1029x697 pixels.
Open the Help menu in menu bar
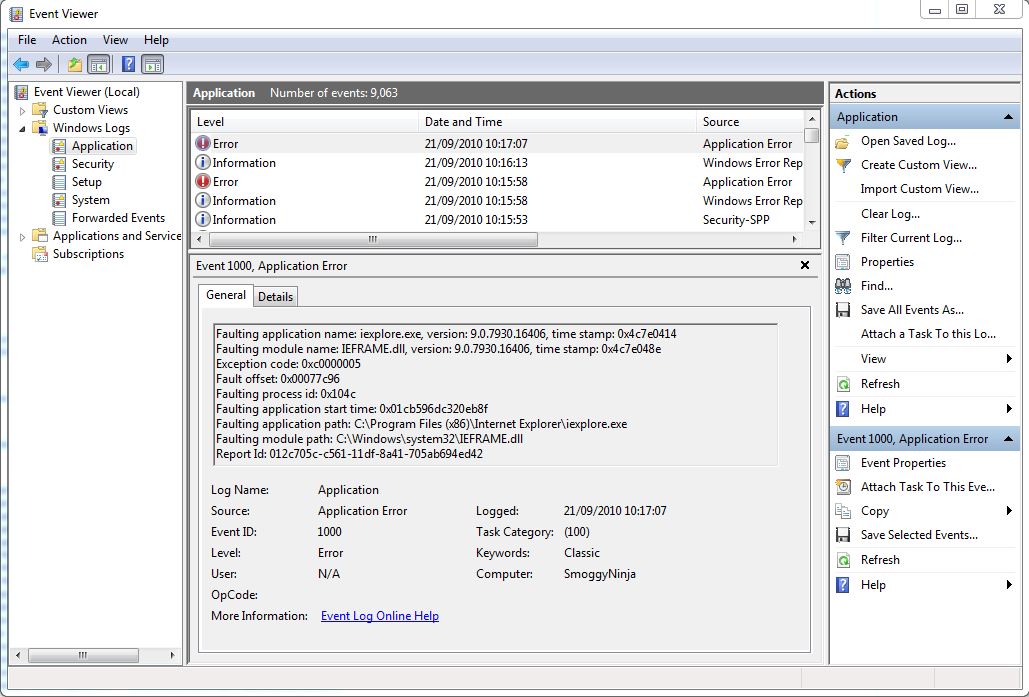156,40
